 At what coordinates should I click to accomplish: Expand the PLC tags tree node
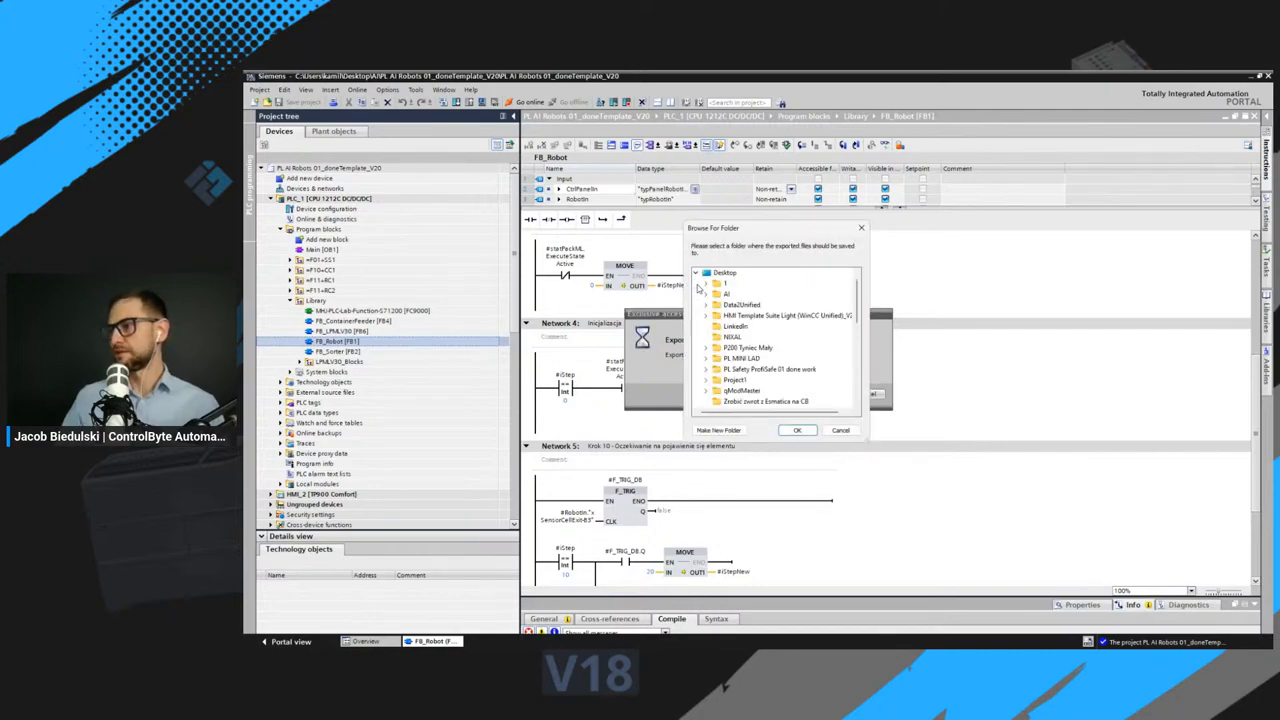[x=281, y=402]
